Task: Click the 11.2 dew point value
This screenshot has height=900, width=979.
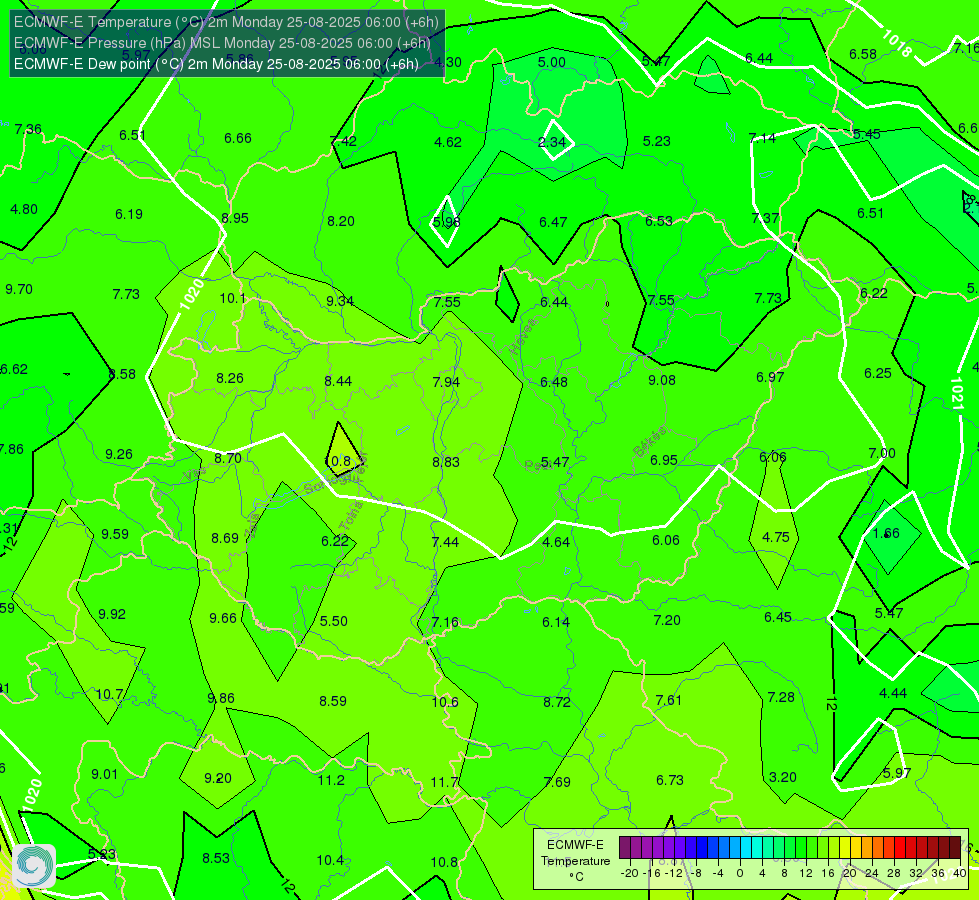Action: pyautogui.click(x=331, y=780)
